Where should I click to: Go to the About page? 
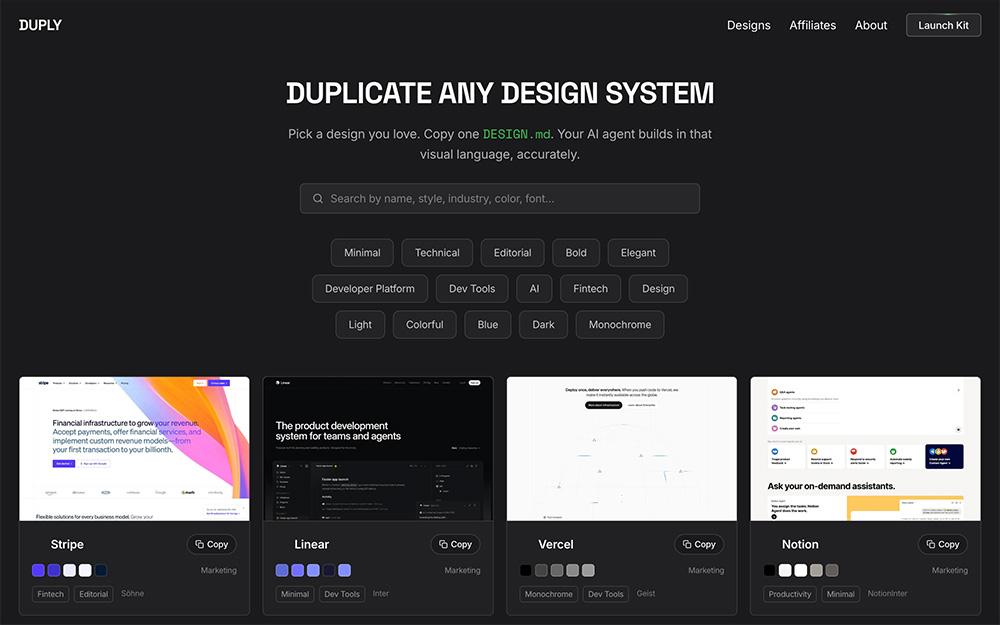click(x=871, y=25)
